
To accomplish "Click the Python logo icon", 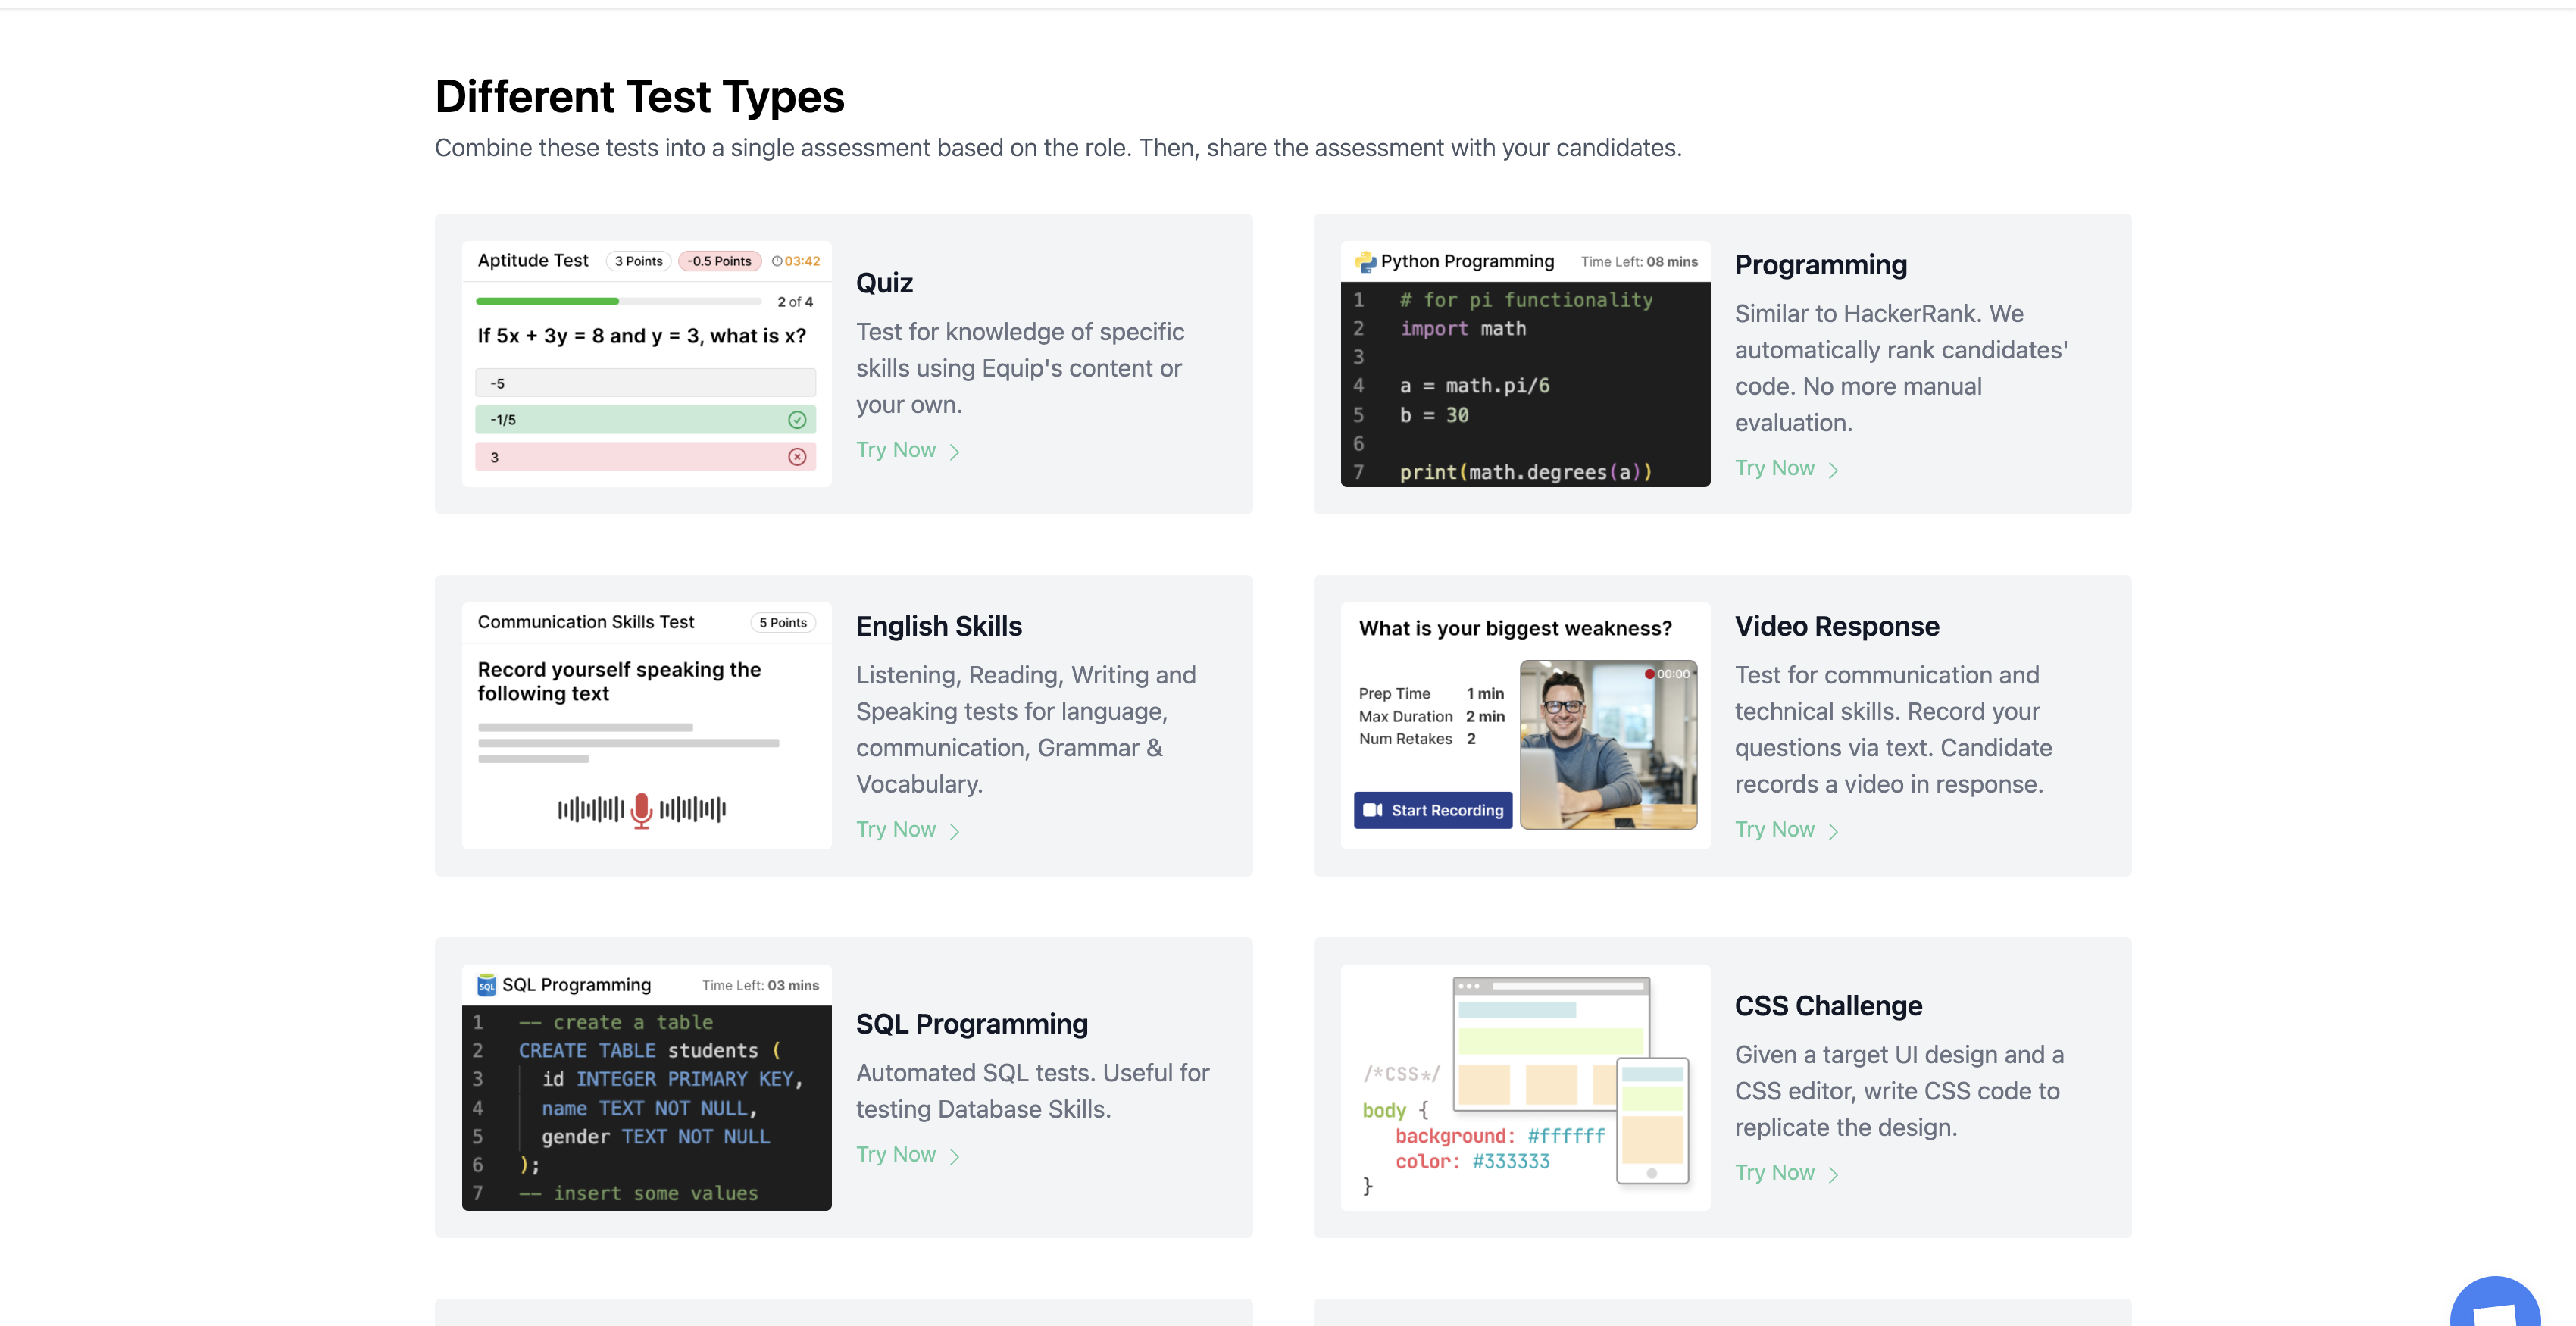I will [1365, 262].
